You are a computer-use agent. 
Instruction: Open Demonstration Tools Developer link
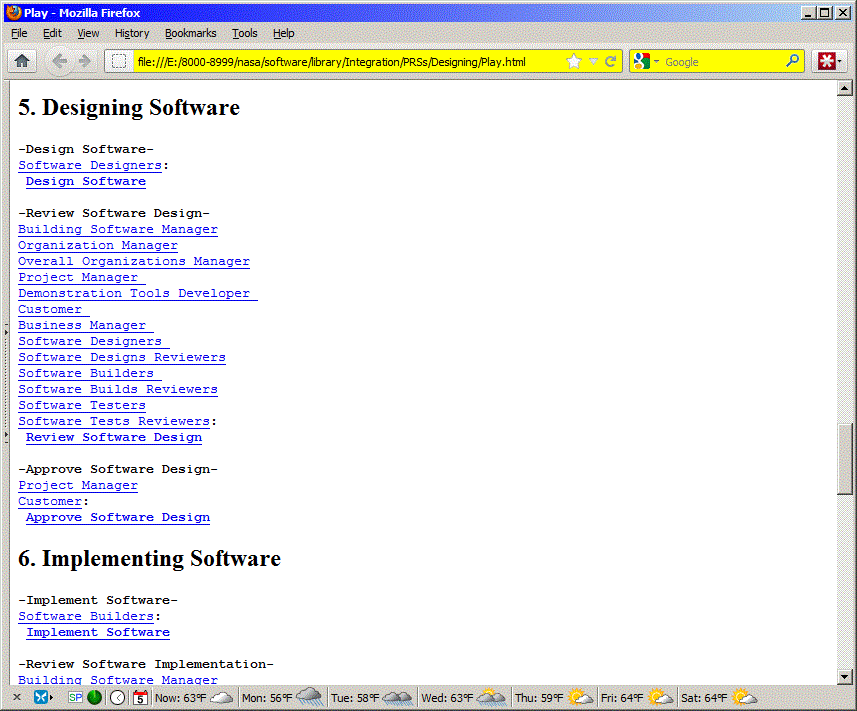tap(138, 293)
